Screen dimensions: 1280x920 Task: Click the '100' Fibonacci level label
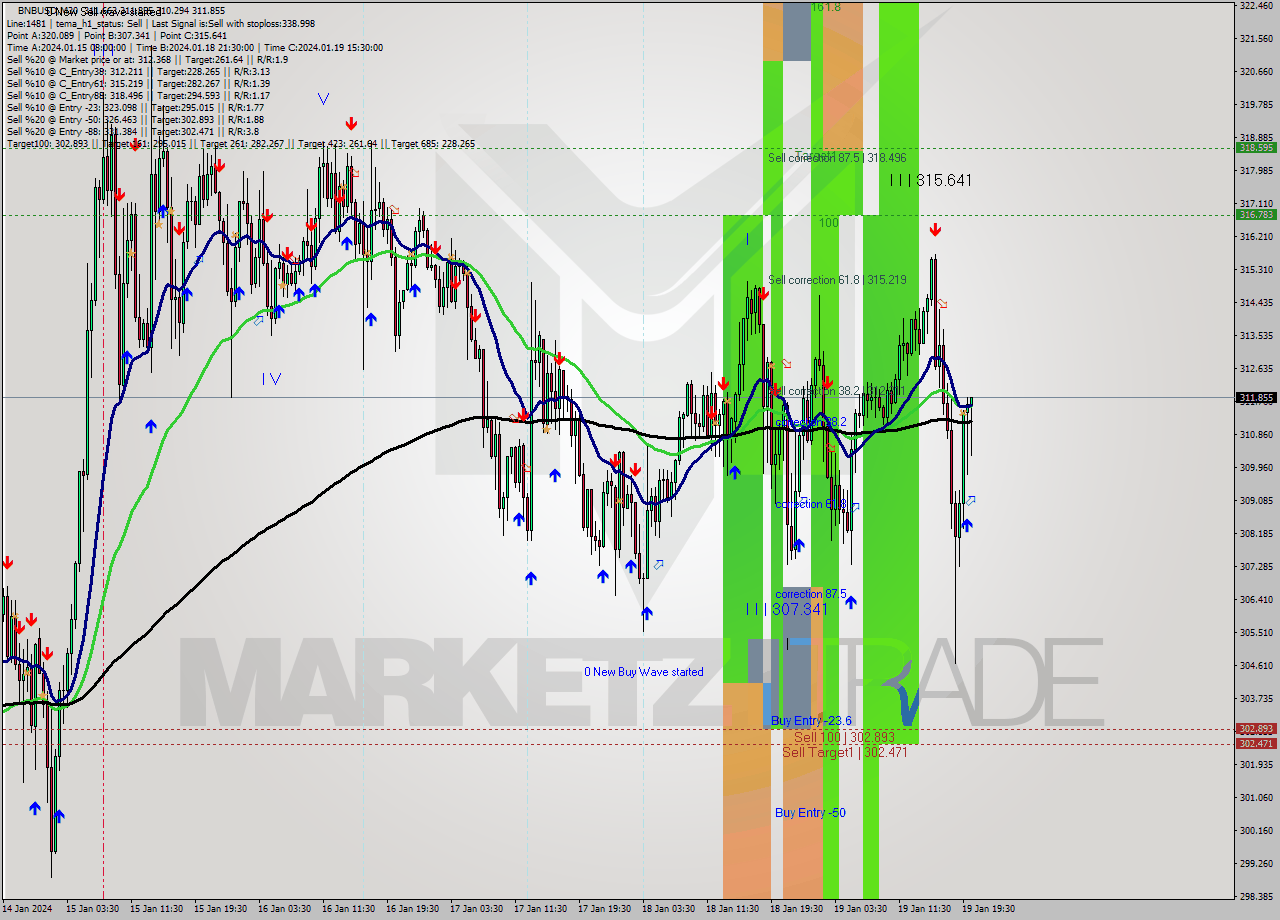(829, 223)
